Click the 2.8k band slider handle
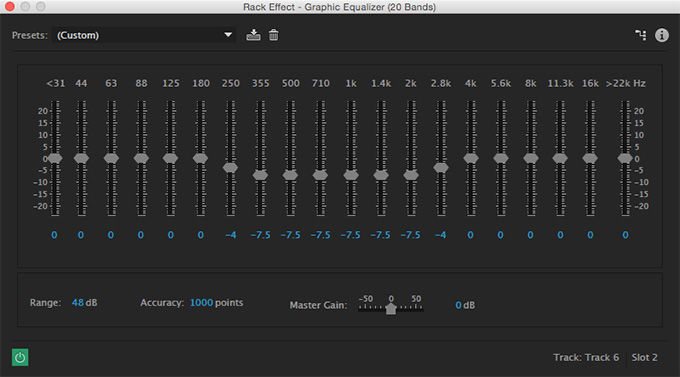680x377 pixels. (x=441, y=167)
